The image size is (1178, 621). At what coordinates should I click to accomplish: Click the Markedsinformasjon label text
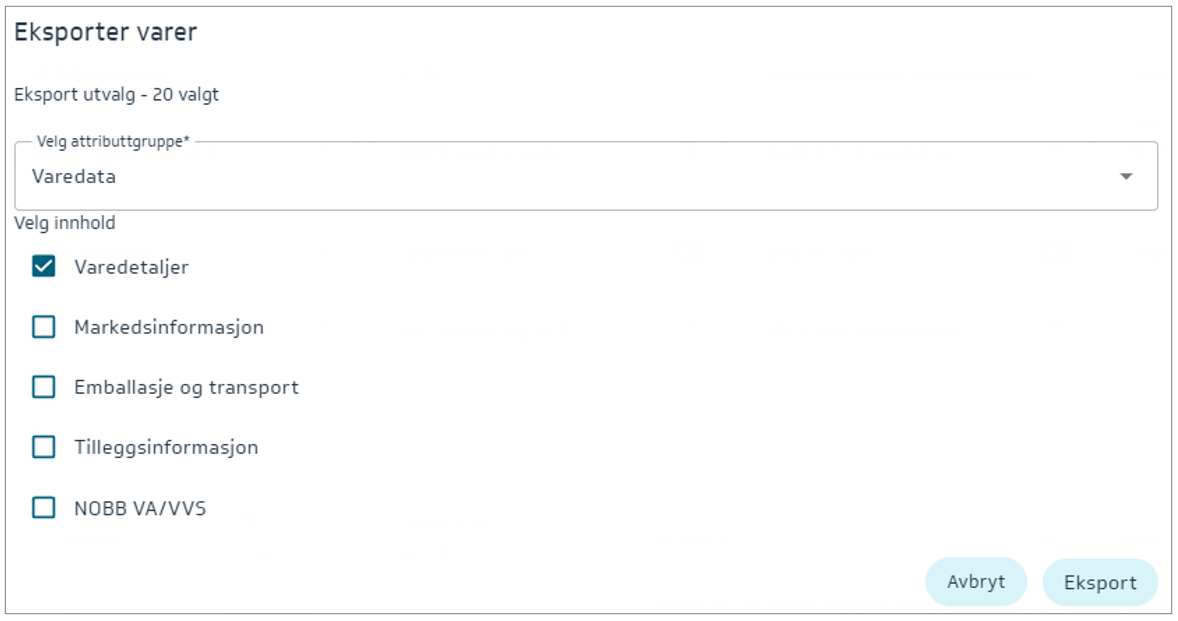(169, 327)
